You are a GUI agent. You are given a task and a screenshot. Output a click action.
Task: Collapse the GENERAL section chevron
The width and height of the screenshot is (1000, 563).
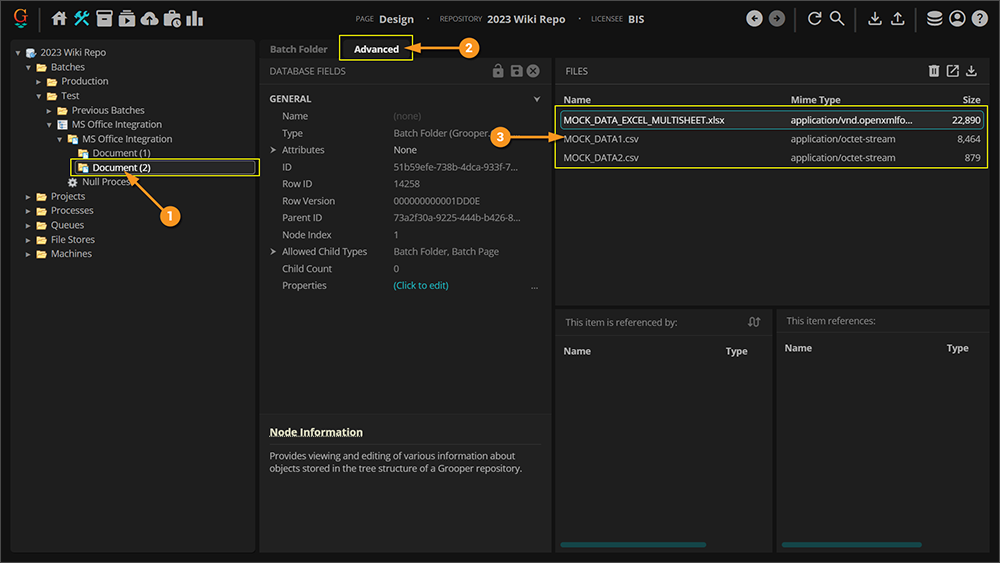tap(537, 99)
